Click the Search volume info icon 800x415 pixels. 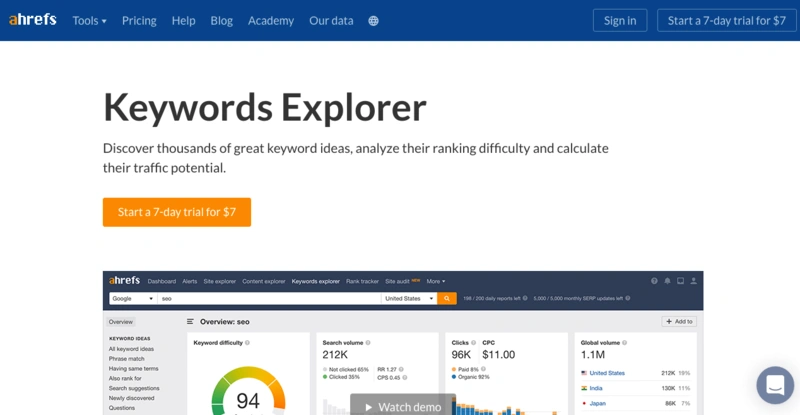(368, 343)
